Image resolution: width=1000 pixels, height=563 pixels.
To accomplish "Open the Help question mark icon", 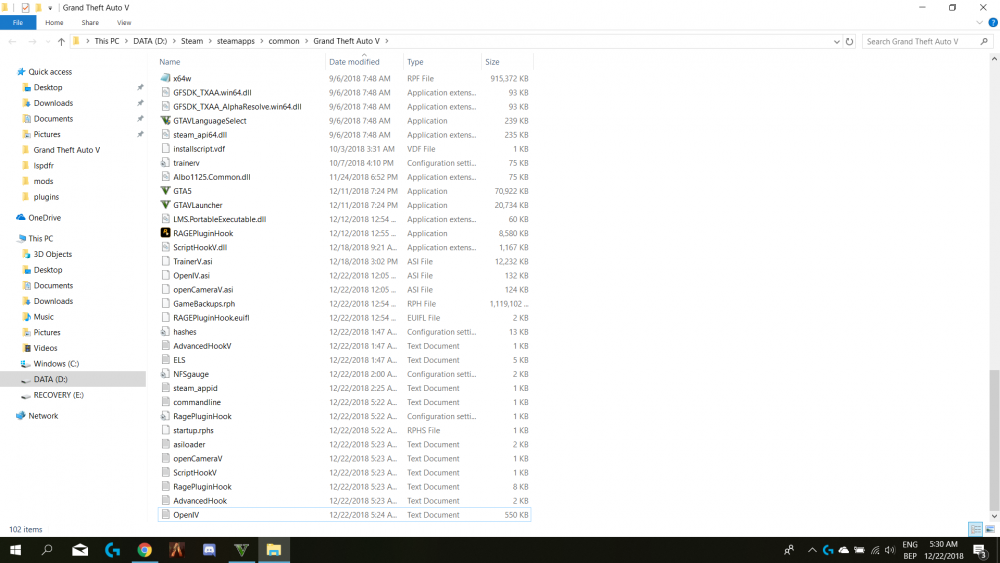I will 993,22.
